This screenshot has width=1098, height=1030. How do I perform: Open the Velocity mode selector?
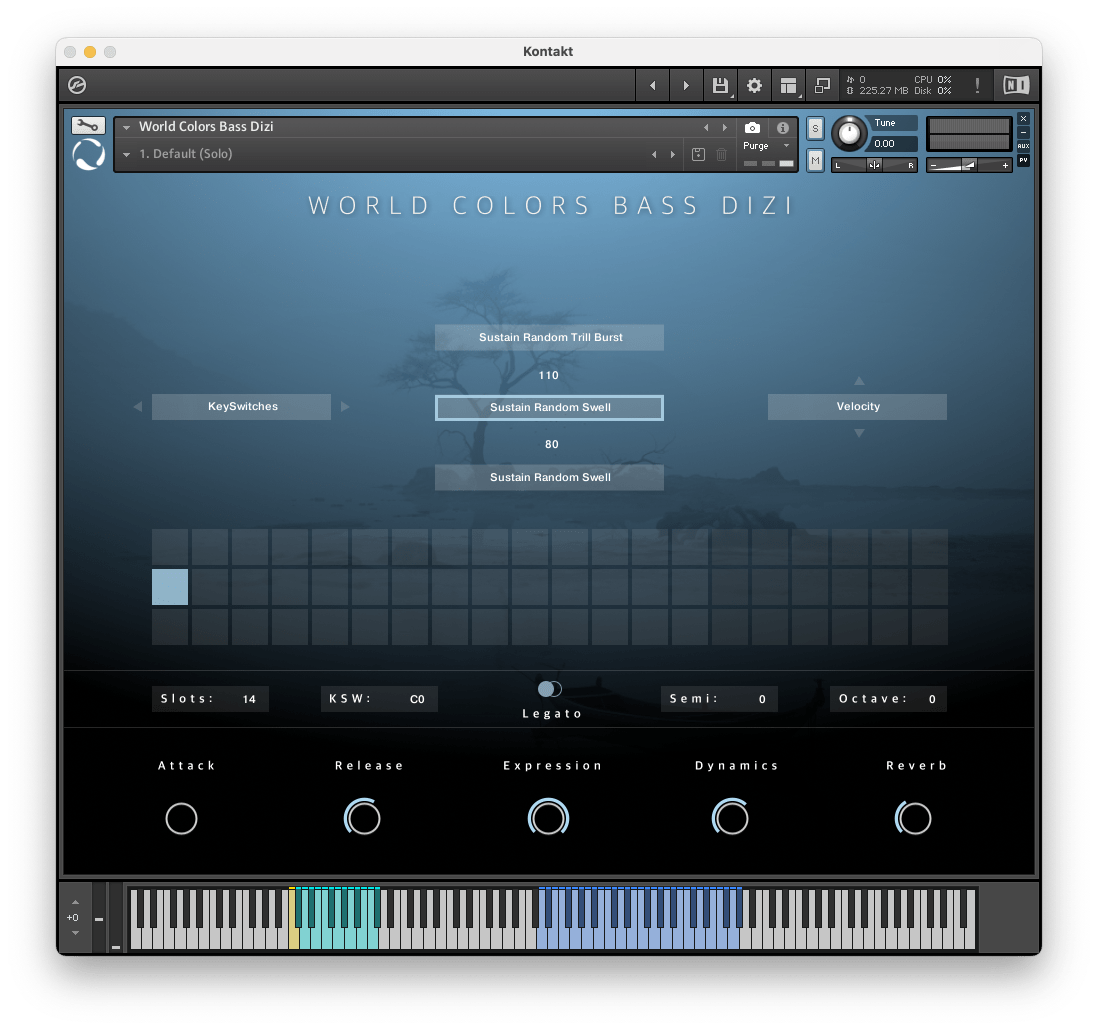pos(857,406)
